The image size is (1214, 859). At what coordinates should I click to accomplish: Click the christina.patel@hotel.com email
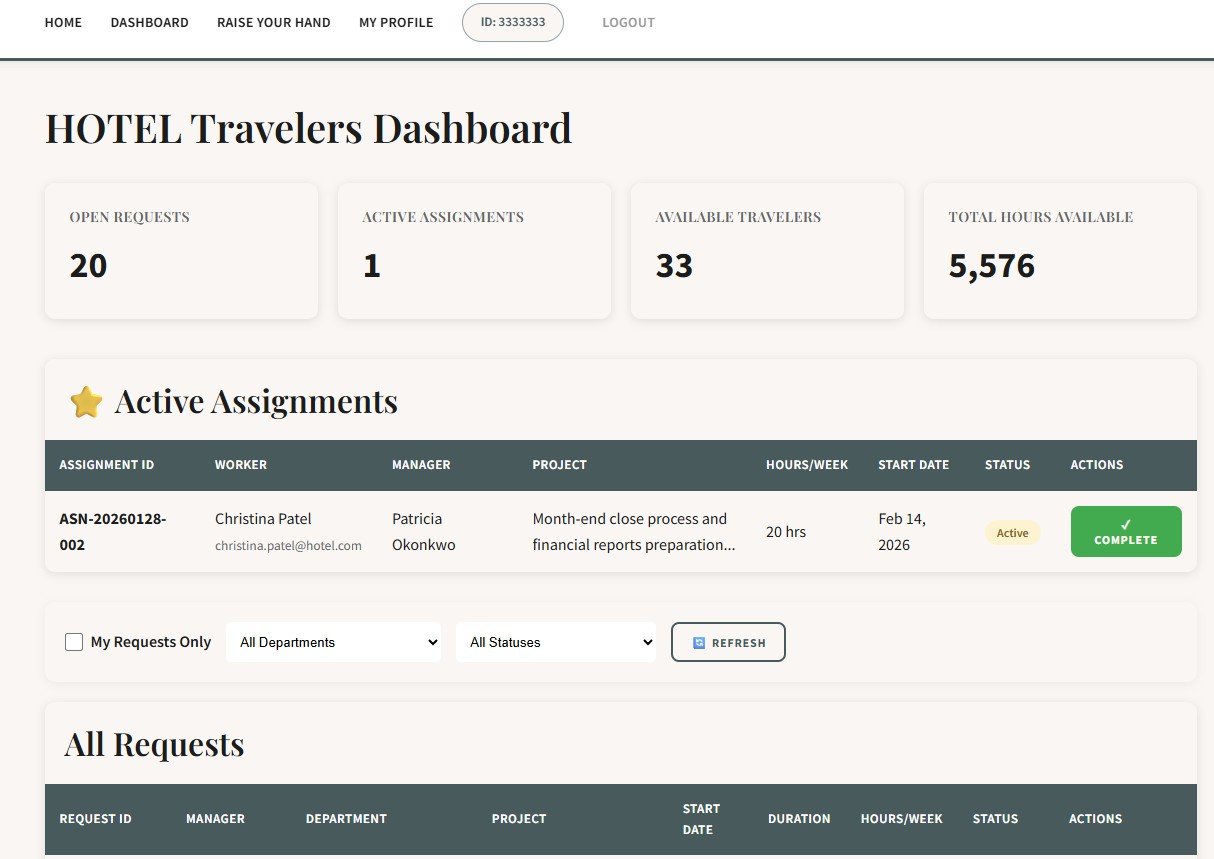(x=288, y=546)
